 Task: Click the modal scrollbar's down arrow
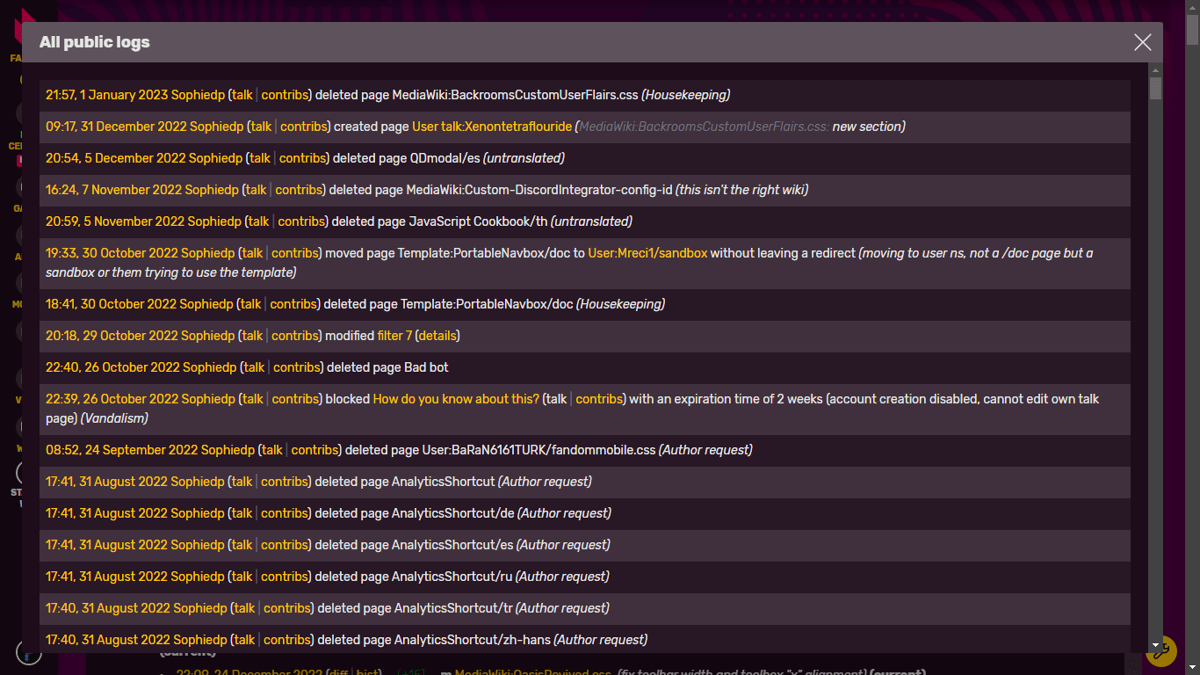1155,644
